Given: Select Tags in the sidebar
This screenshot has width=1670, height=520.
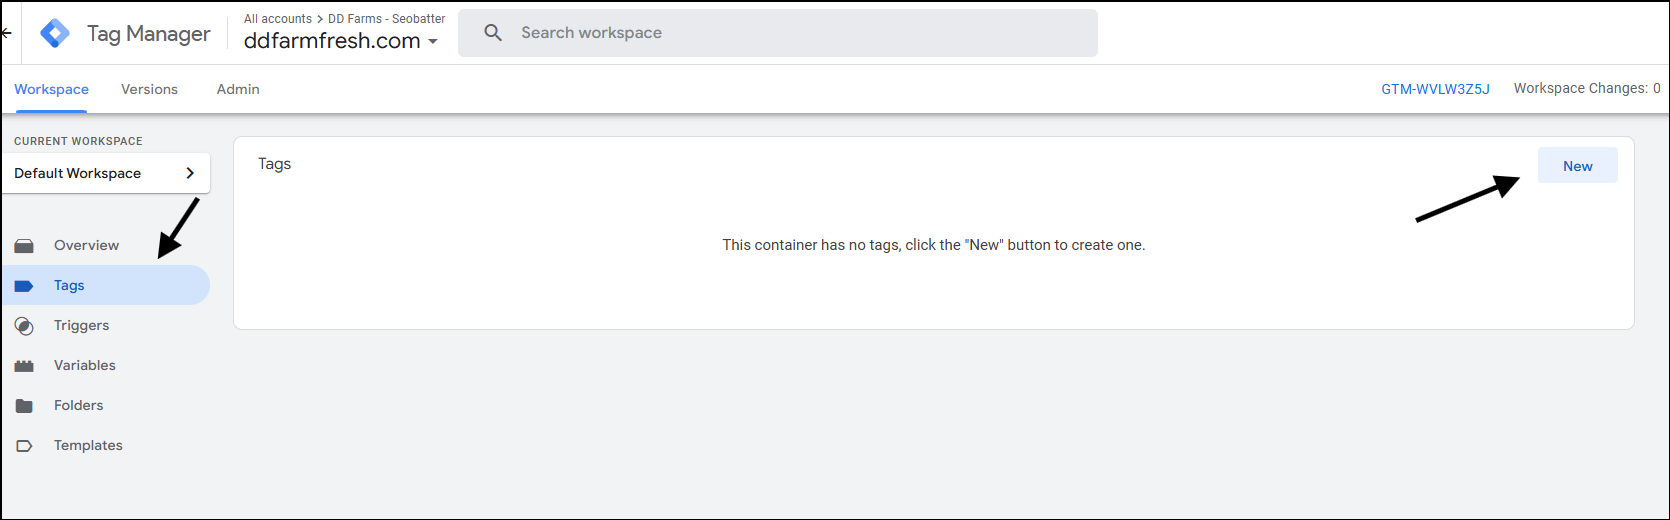Looking at the screenshot, I should [106, 285].
